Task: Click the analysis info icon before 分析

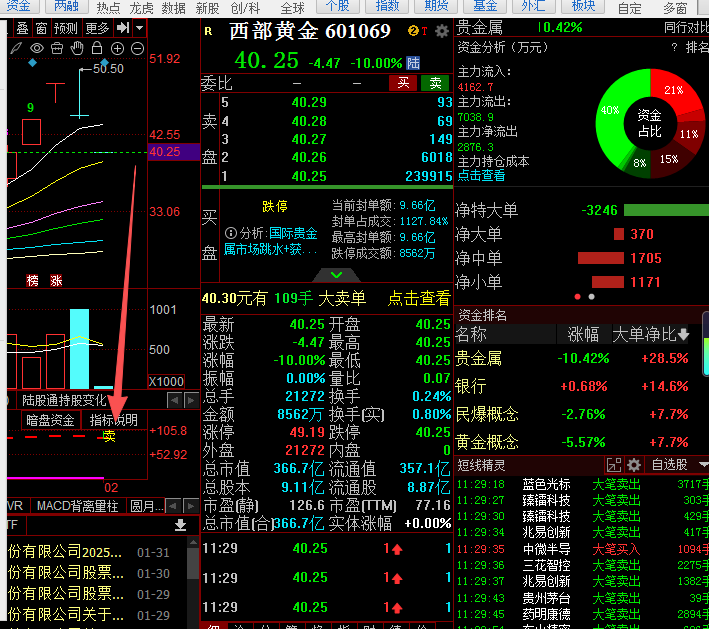Action: (x=231, y=233)
